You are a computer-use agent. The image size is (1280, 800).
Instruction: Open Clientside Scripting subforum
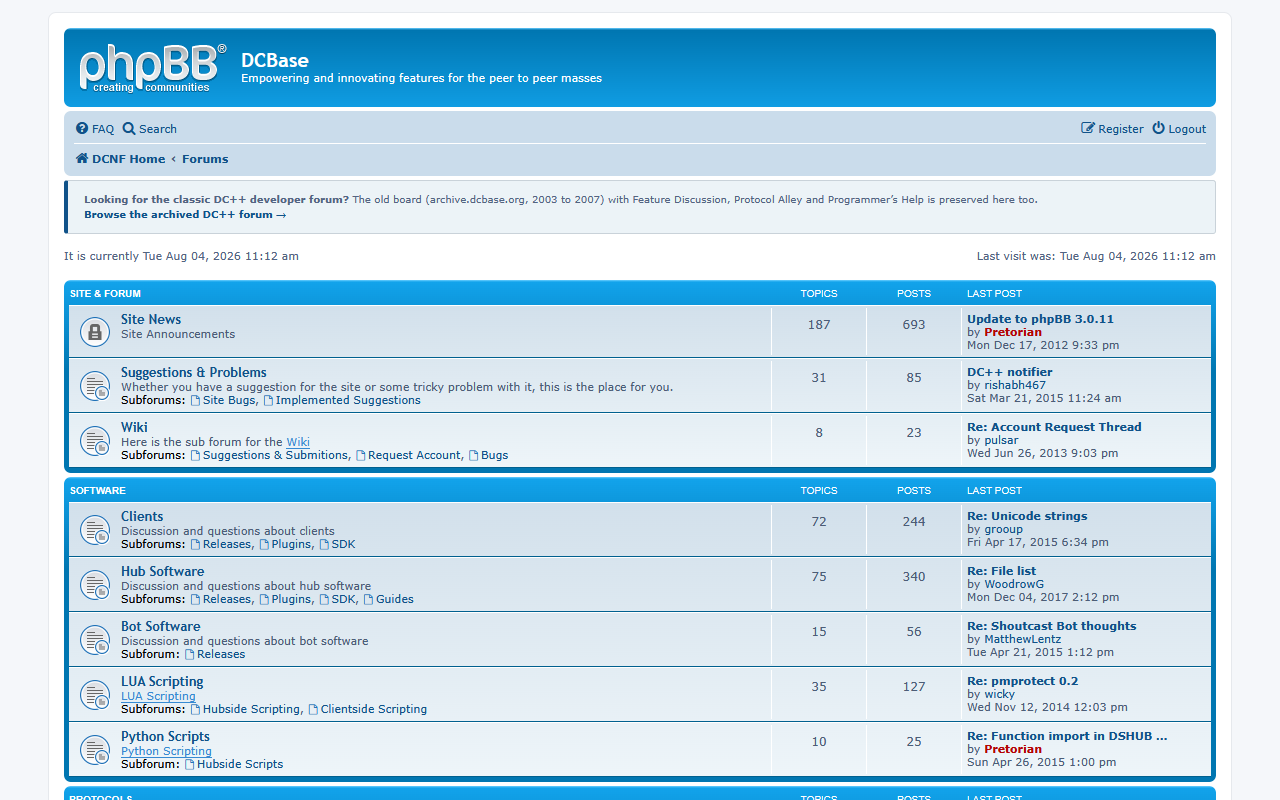pos(367,709)
